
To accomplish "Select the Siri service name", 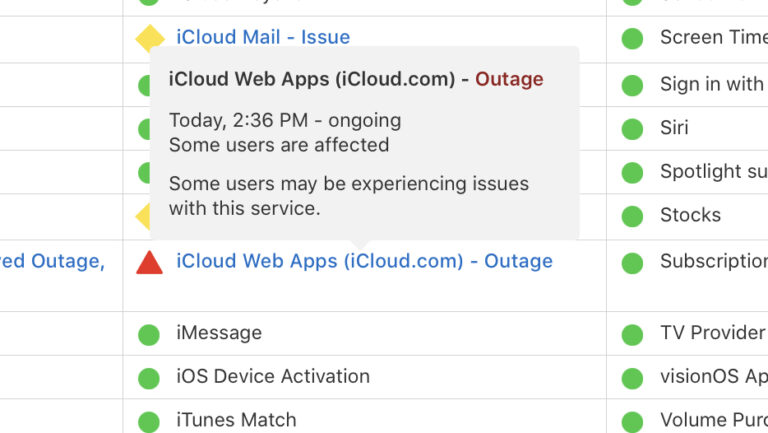I will click(x=674, y=128).
